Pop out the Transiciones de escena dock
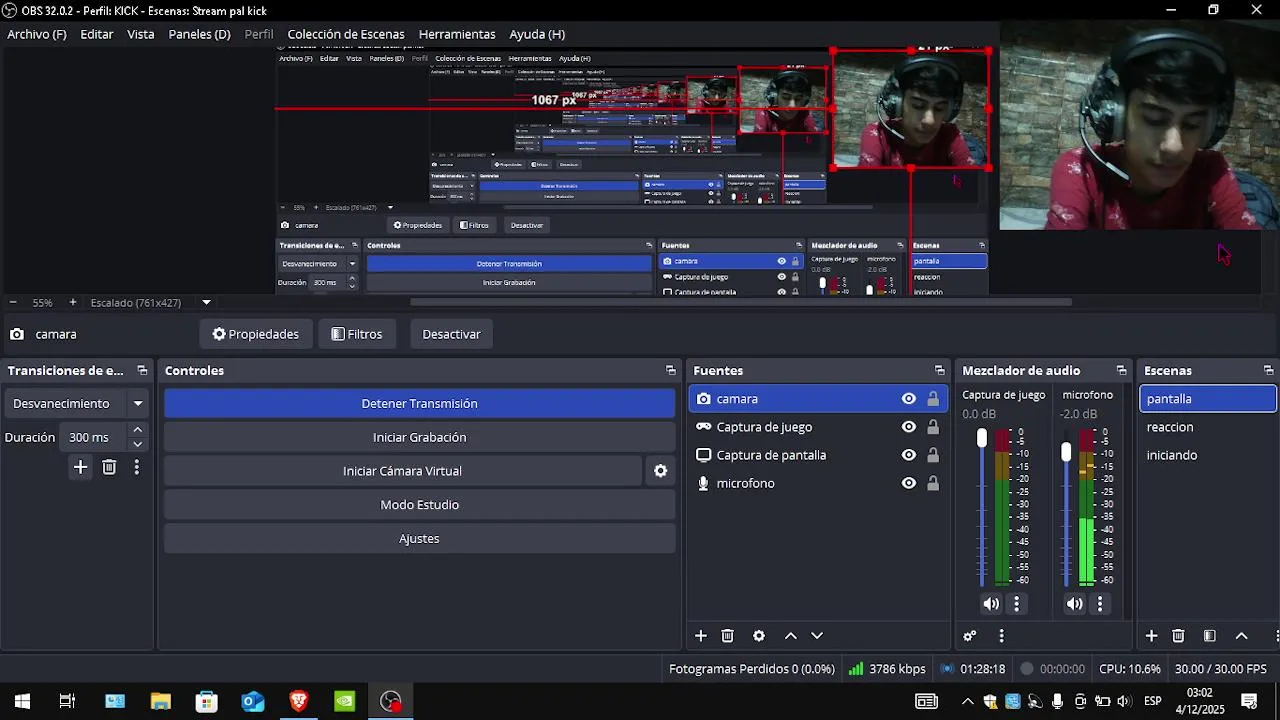1280x720 pixels. [x=142, y=371]
